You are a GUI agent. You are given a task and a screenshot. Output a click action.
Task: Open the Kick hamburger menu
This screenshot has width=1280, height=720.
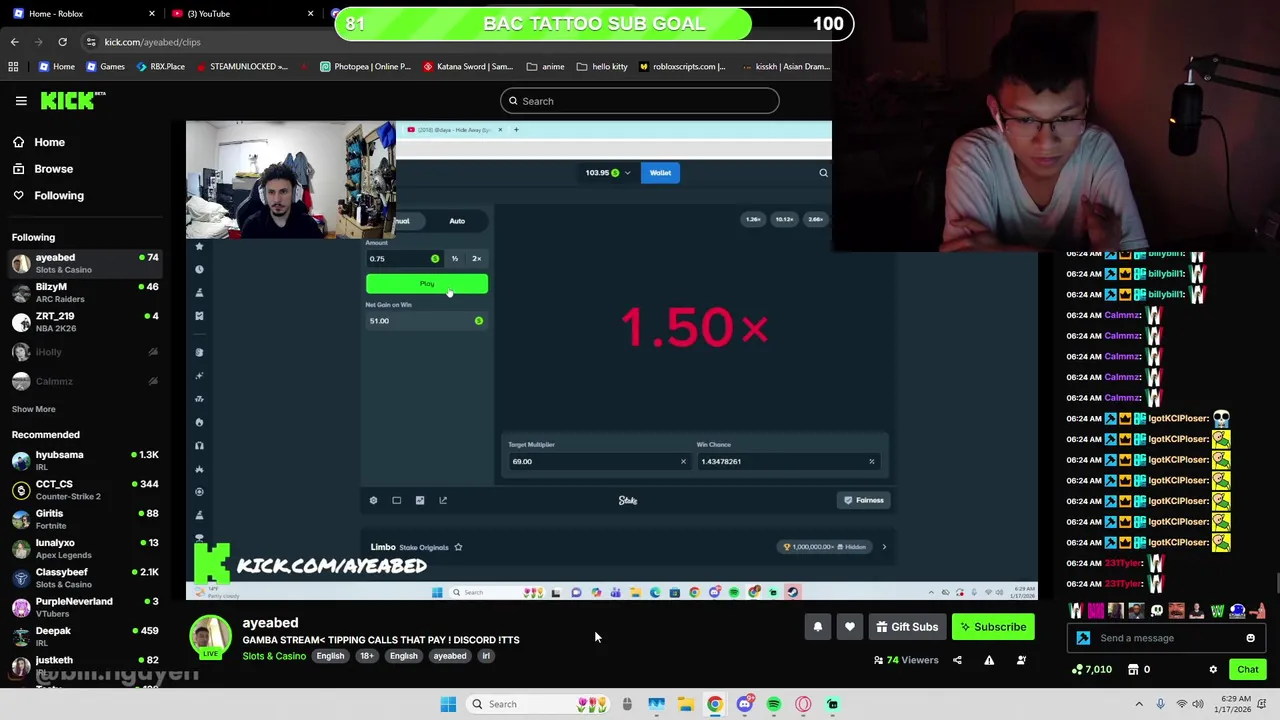[x=21, y=101]
